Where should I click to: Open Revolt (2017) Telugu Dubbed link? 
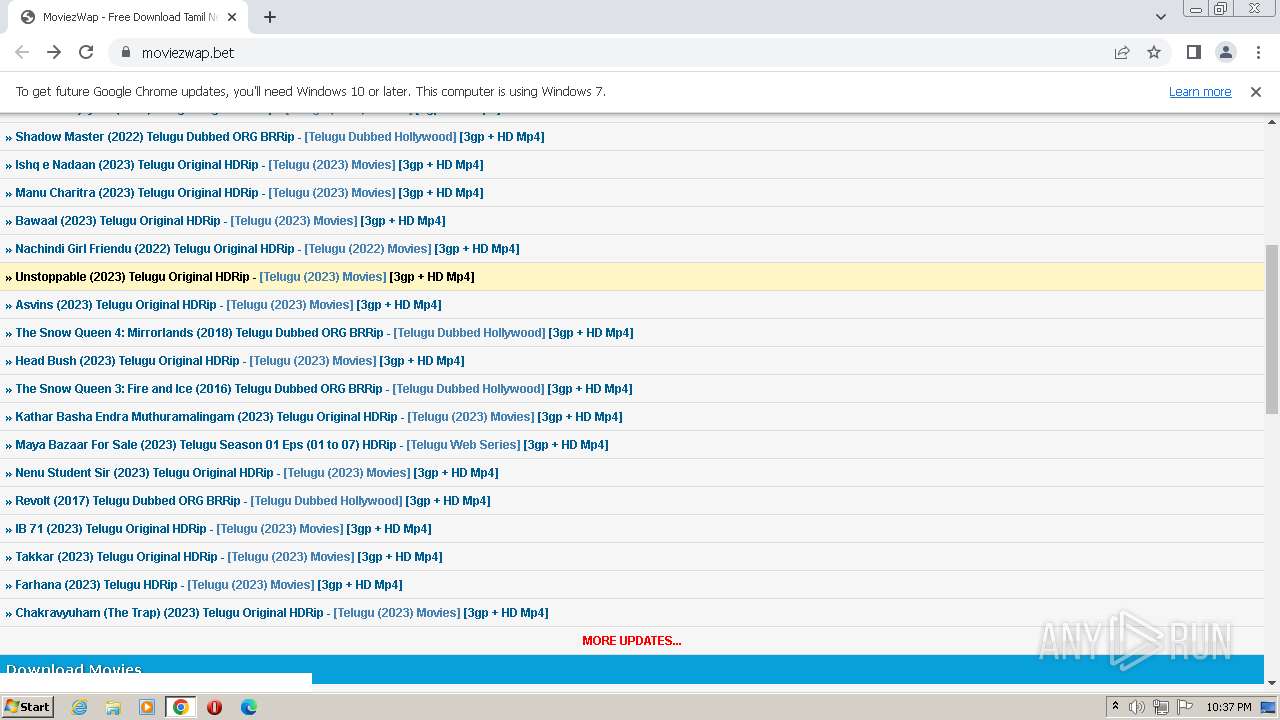127,501
